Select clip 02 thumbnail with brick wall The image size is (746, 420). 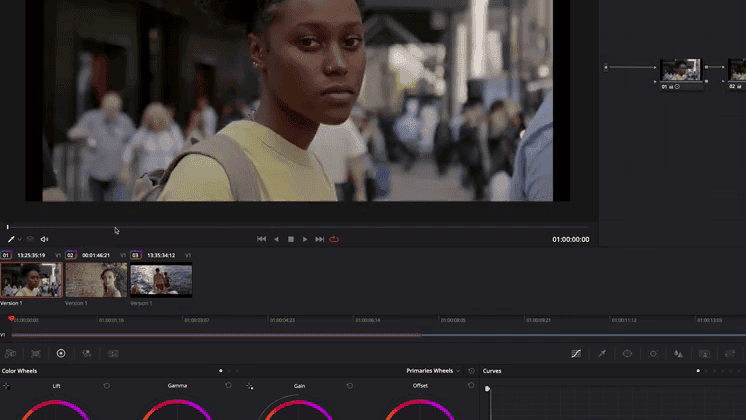pyautogui.click(x=96, y=280)
